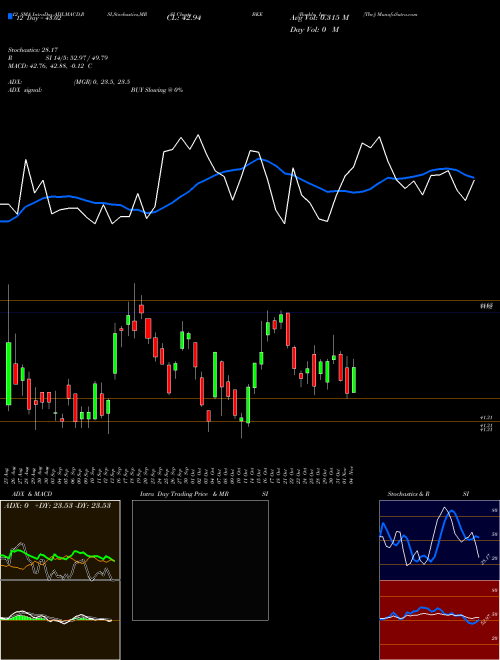This screenshot has height=660, width=500.
Task: Click the BKE ticker symbol in header
Action: (257, 14)
